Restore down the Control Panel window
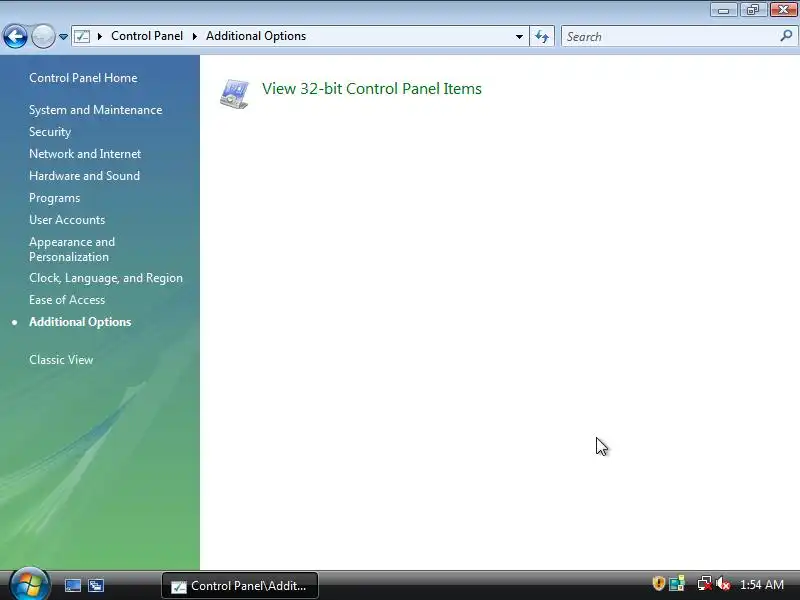The width and height of the screenshot is (800, 600). (753, 10)
